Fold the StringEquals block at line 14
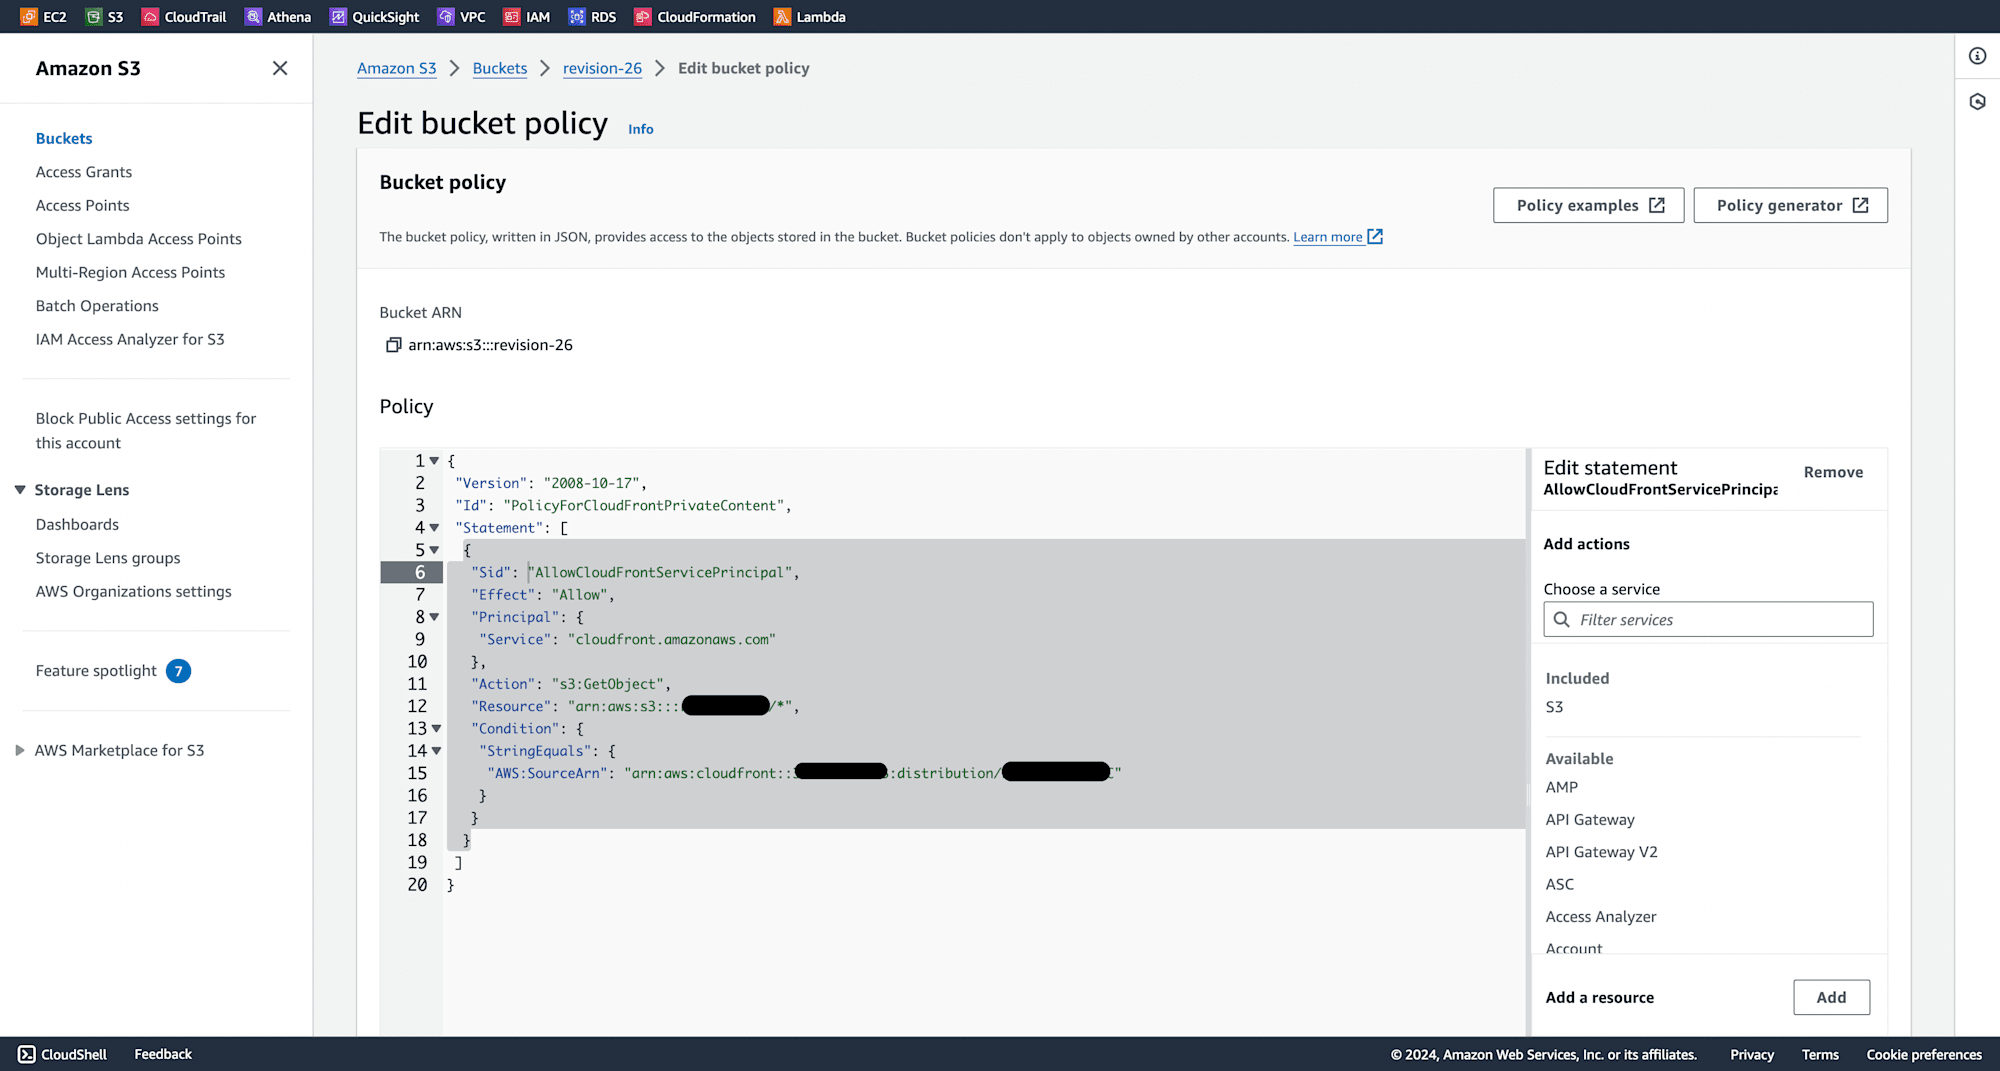The width and height of the screenshot is (2000, 1071). [x=436, y=751]
